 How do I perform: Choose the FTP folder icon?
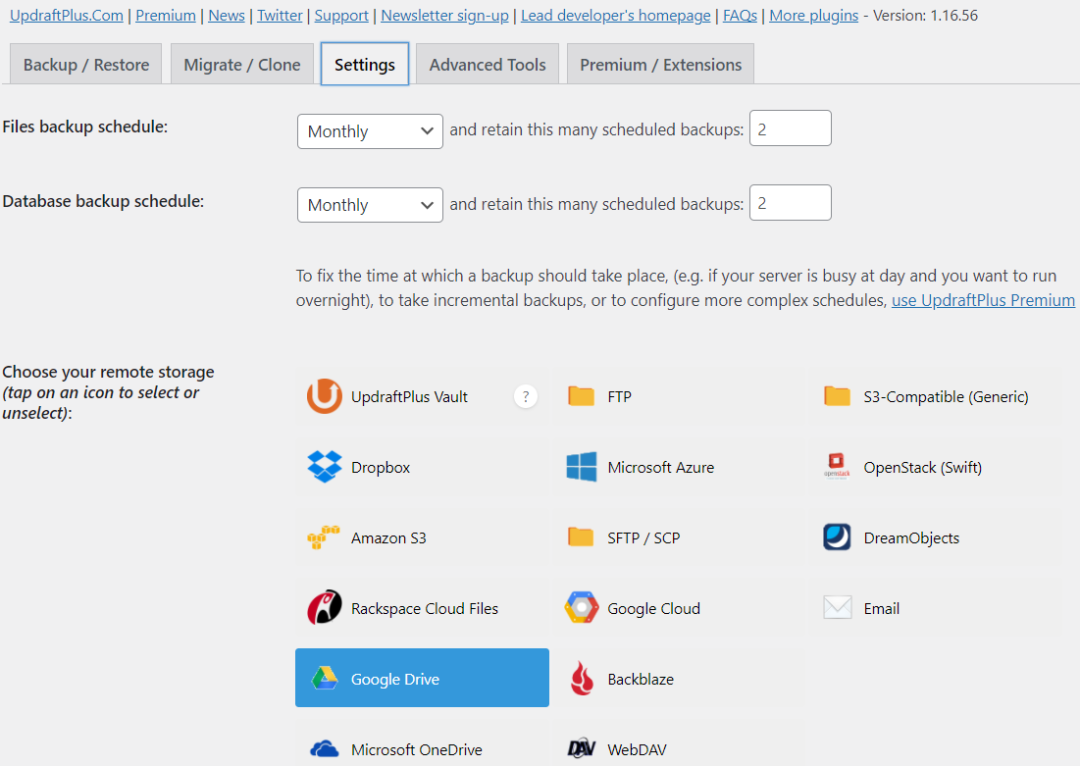point(581,396)
